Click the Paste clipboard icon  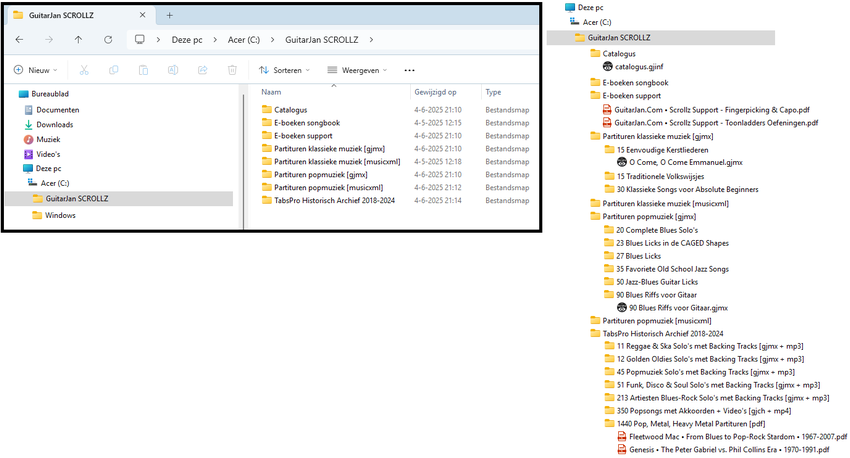click(143, 70)
